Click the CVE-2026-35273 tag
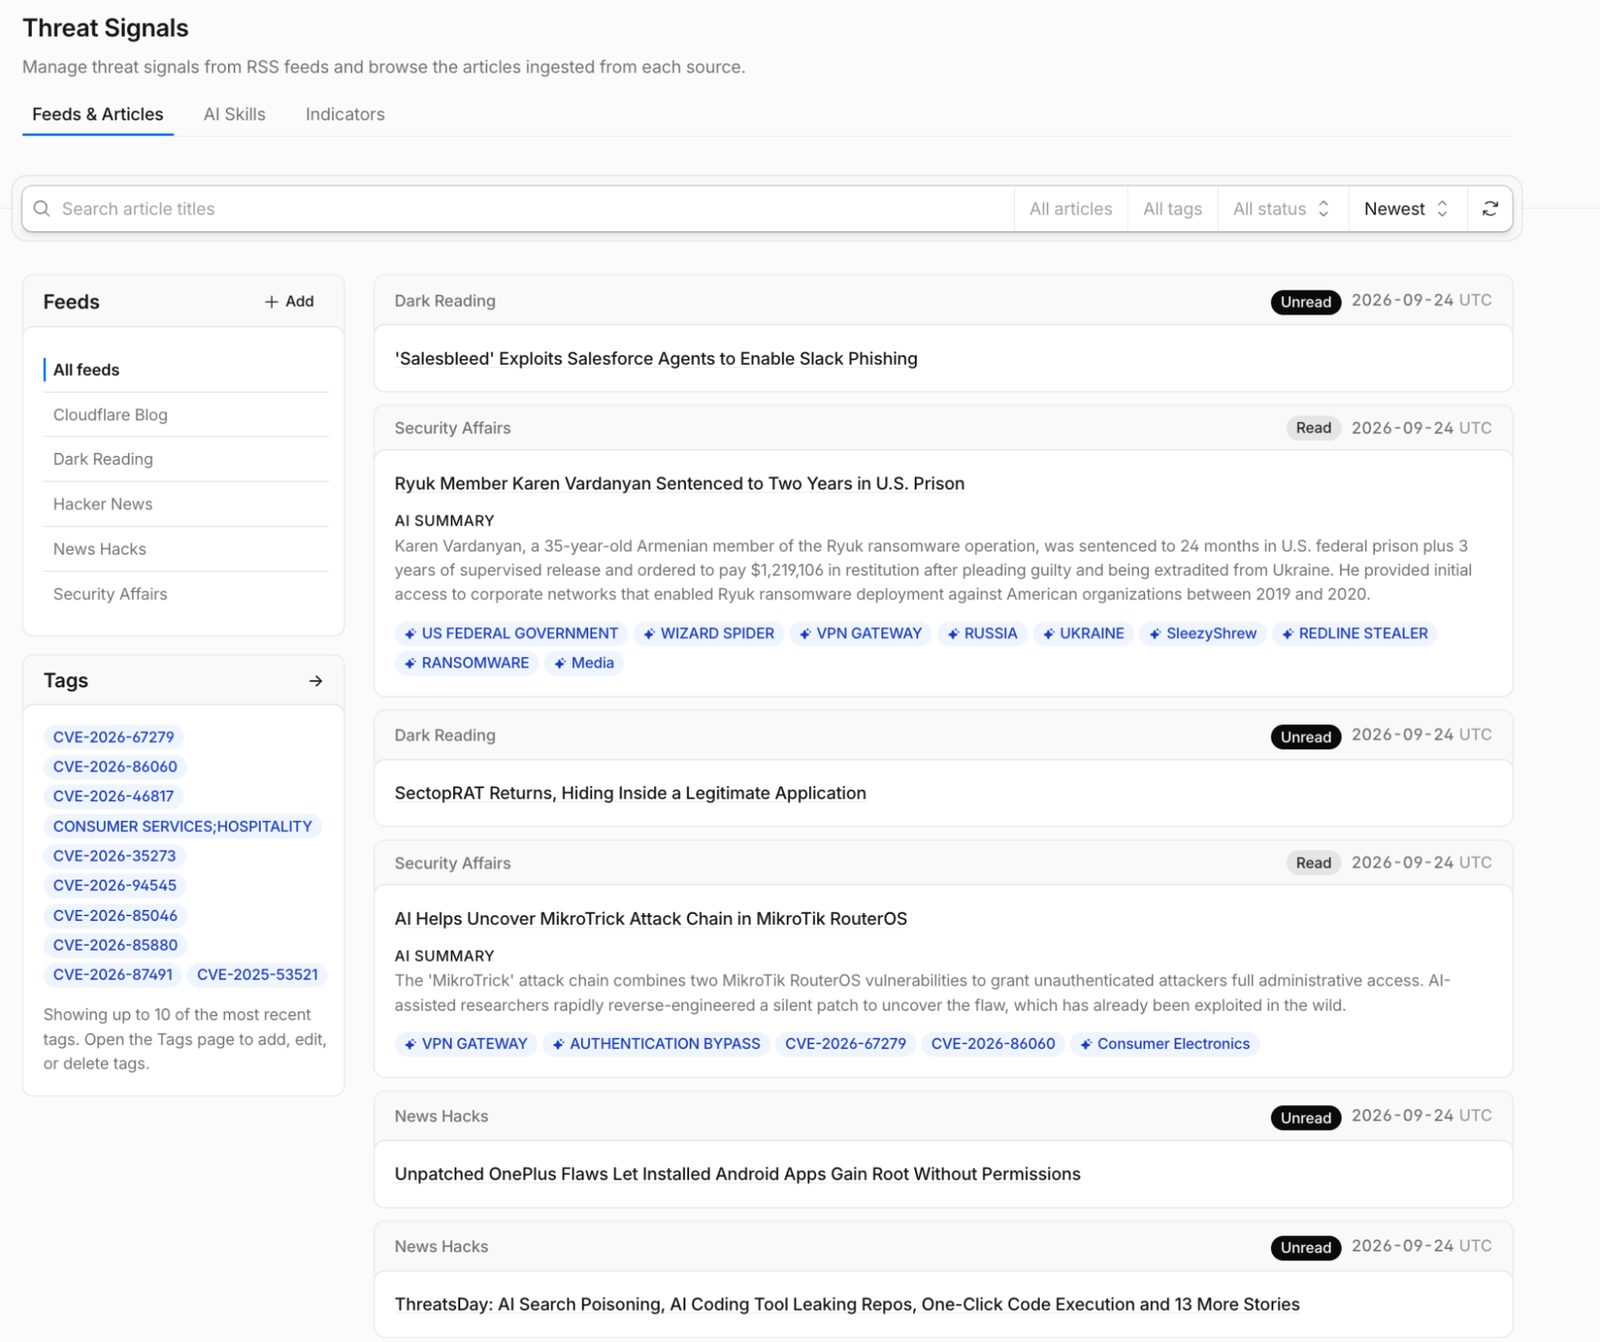1600x1342 pixels. pos(114,856)
